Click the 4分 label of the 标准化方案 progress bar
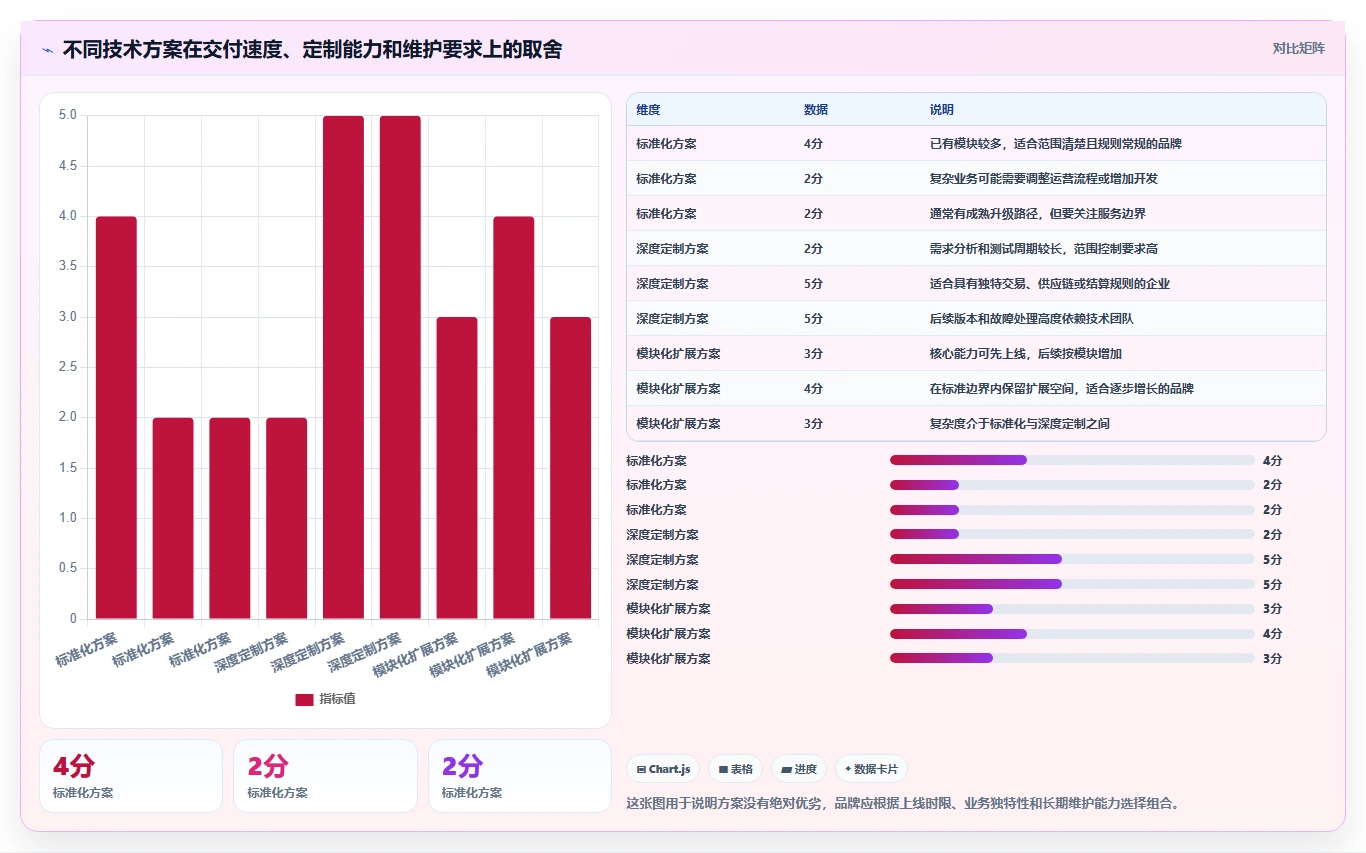The height and width of the screenshot is (853, 1366). [x=1272, y=461]
